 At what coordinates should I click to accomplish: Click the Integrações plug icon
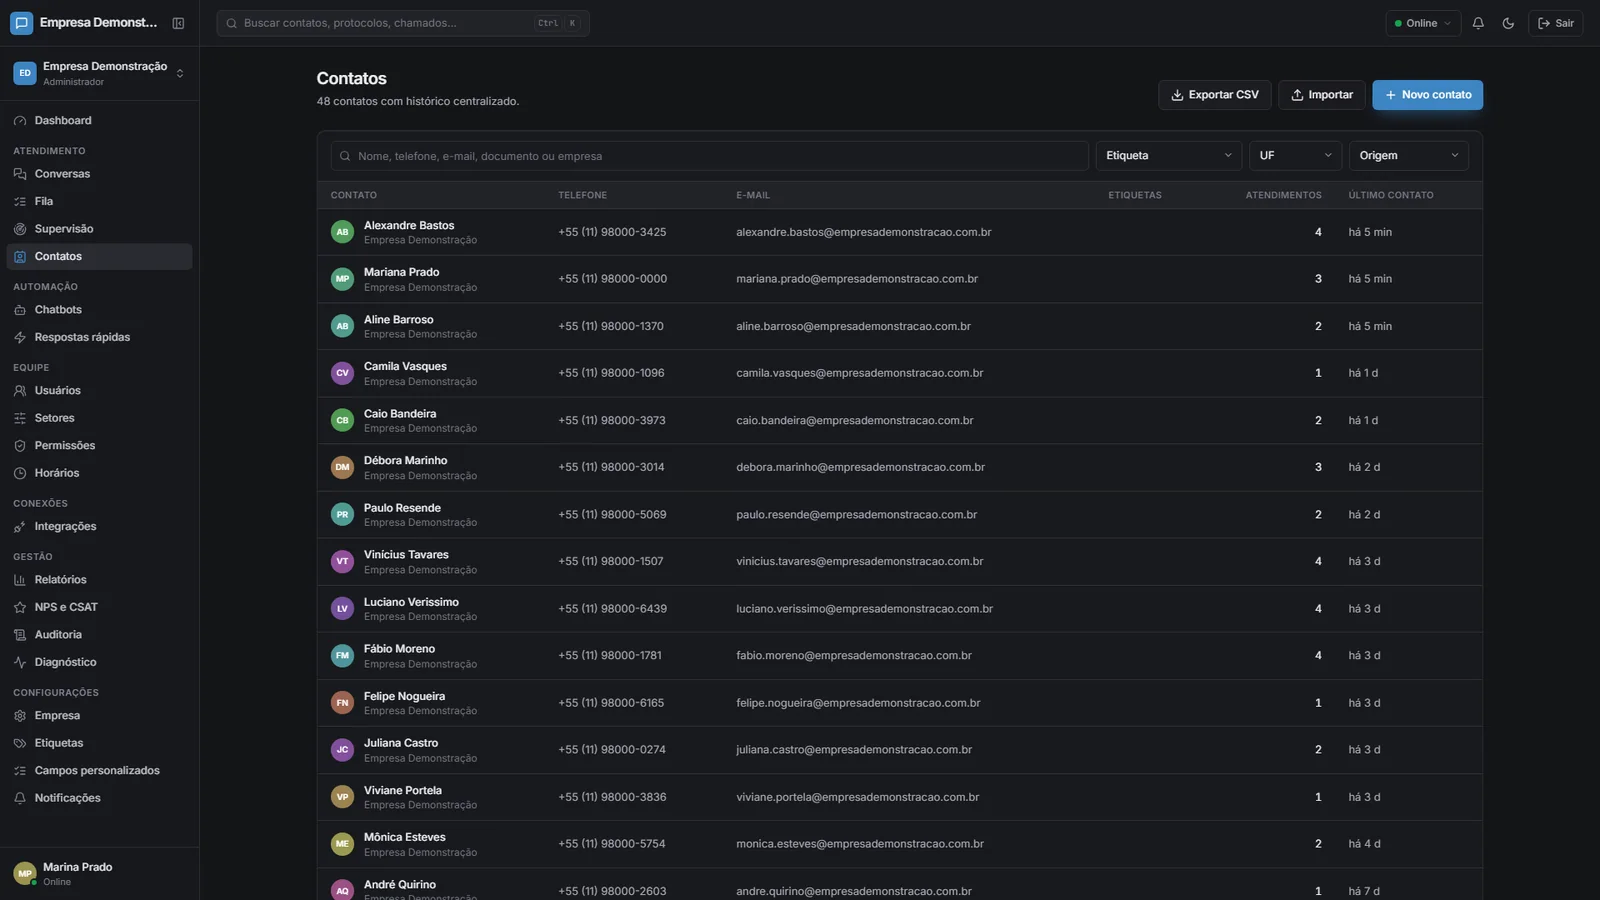pyautogui.click(x=20, y=527)
